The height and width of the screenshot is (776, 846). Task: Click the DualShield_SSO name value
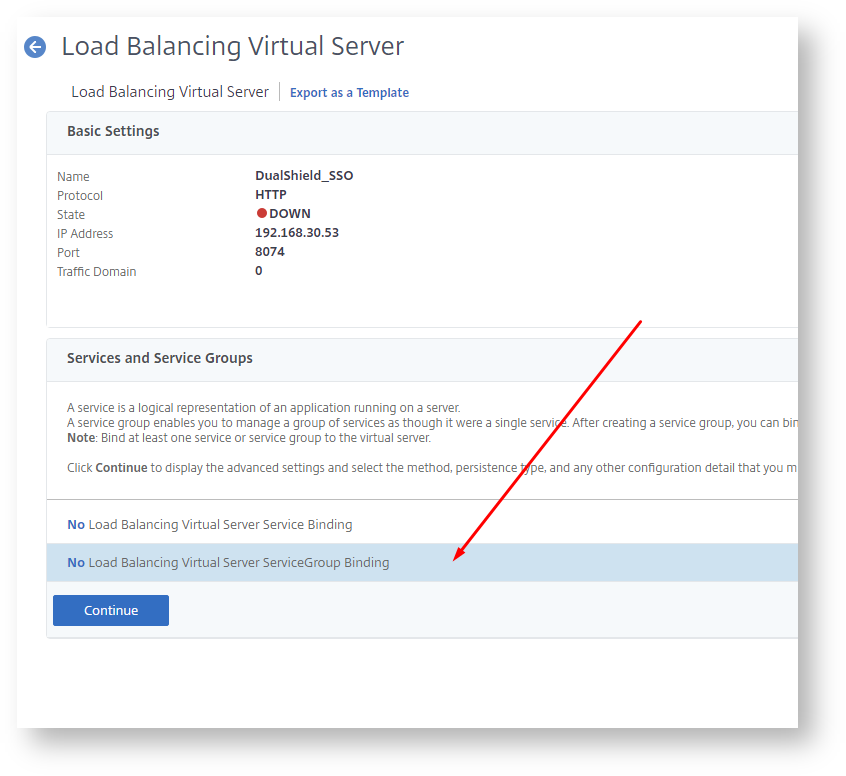(304, 176)
